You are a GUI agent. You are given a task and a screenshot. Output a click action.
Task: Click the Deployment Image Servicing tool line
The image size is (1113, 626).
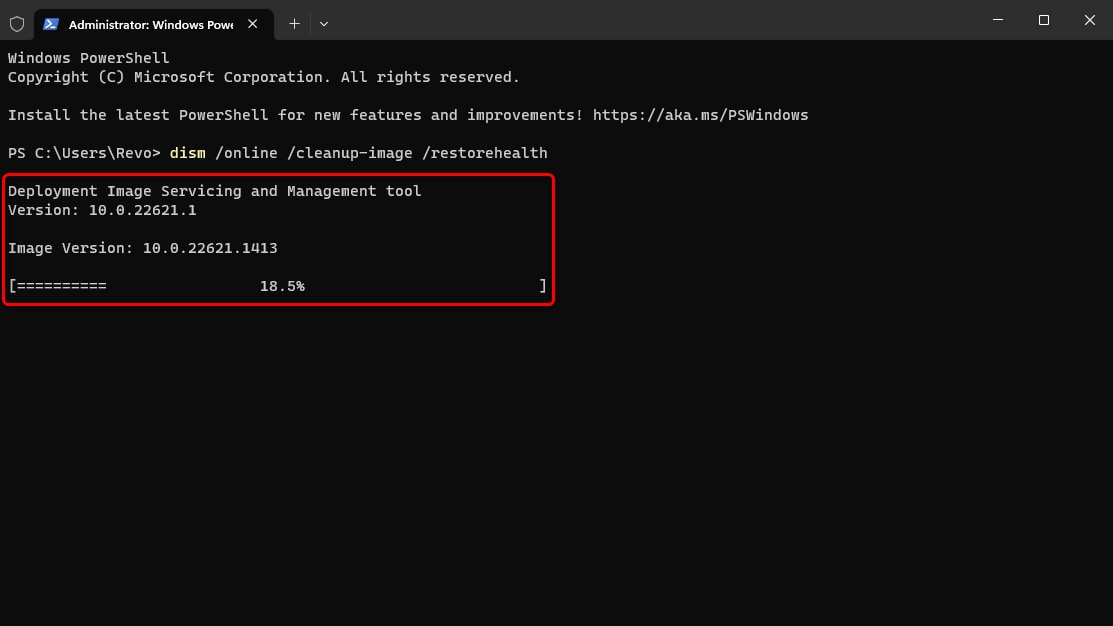tap(214, 191)
